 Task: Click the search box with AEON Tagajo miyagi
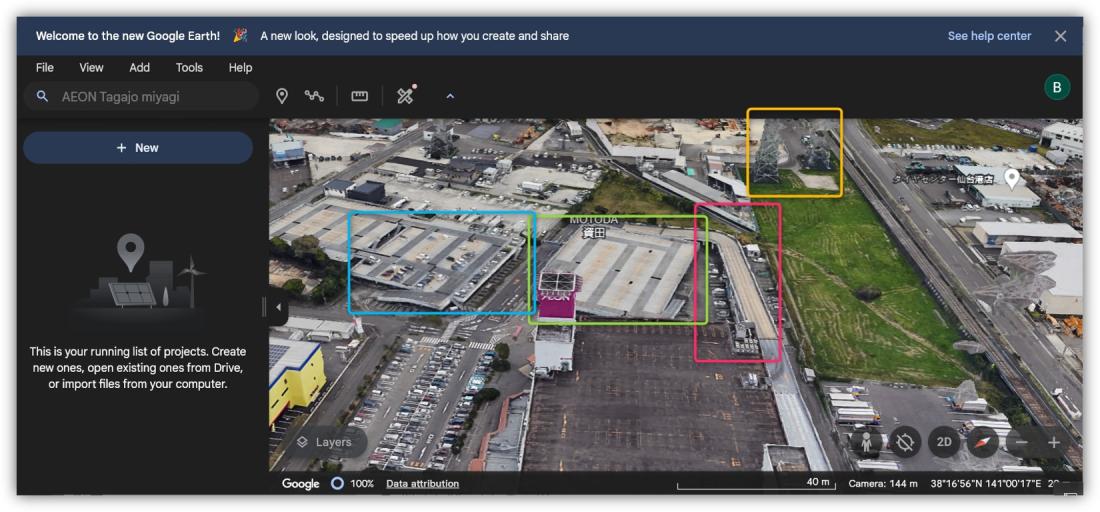(141, 97)
